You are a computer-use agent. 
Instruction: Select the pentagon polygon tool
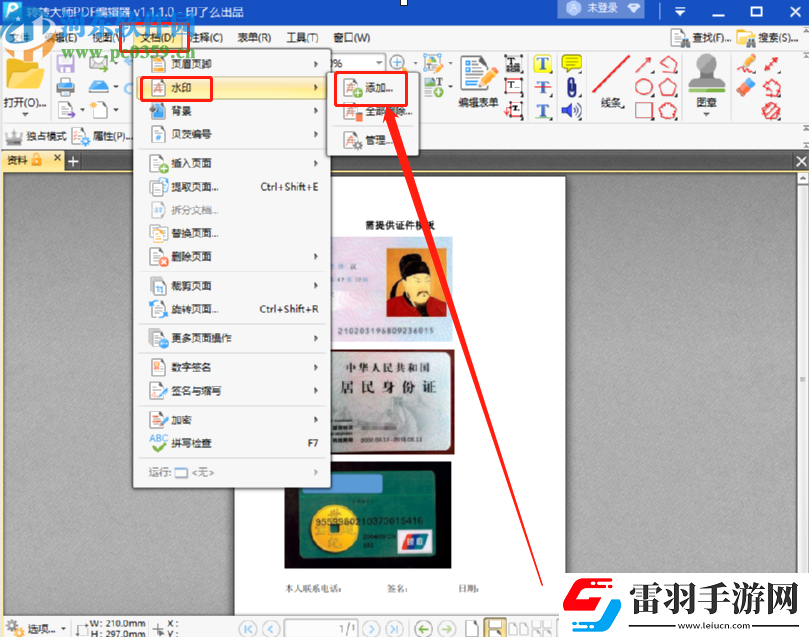click(x=668, y=87)
